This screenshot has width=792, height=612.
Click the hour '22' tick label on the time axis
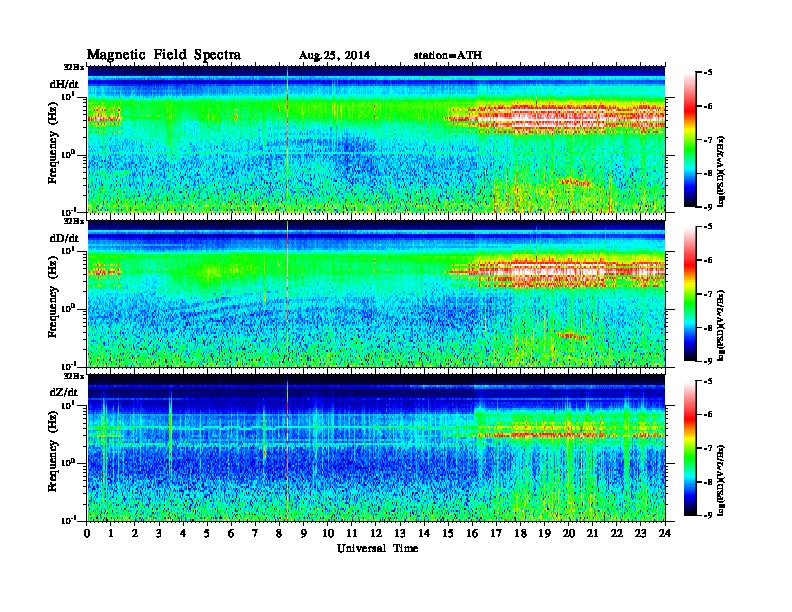pos(617,534)
